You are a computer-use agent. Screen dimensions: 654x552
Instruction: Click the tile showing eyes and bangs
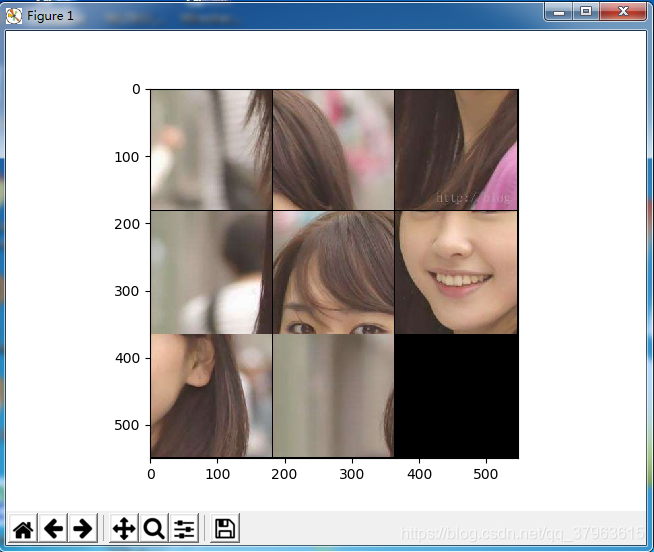334,272
